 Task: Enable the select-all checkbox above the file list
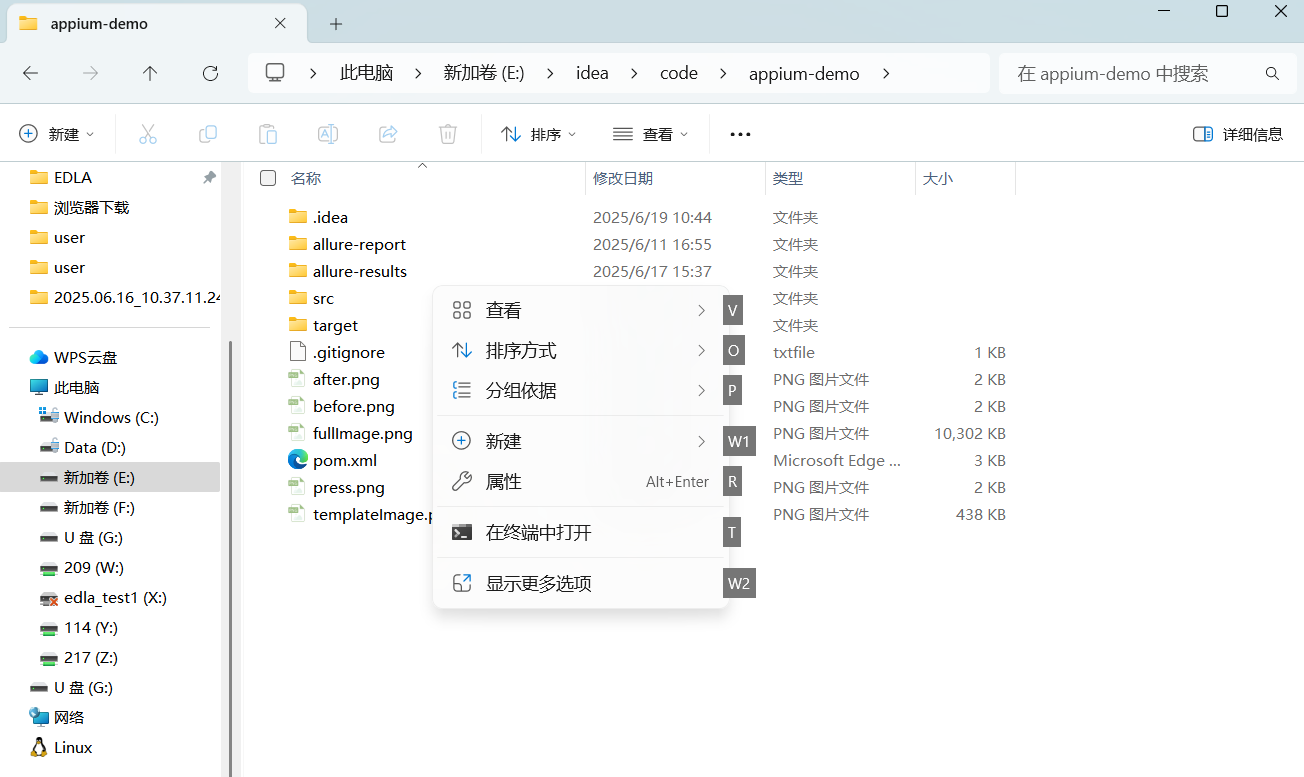pyautogui.click(x=267, y=177)
